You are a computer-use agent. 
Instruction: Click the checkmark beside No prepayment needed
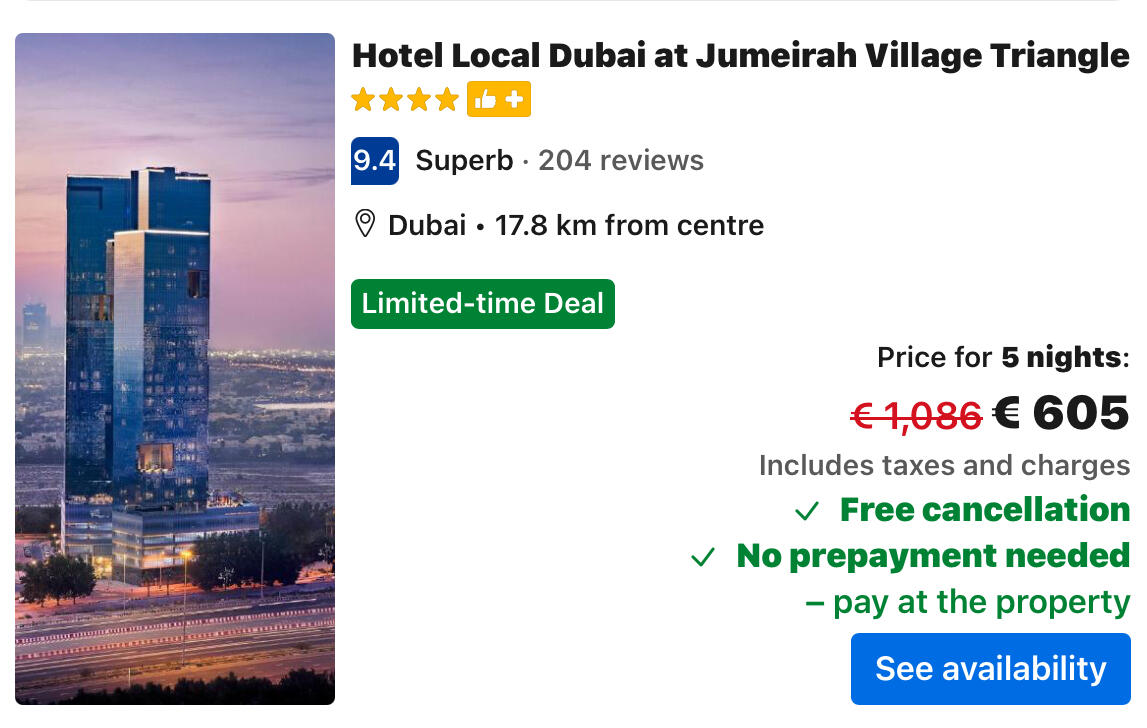coord(703,558)
